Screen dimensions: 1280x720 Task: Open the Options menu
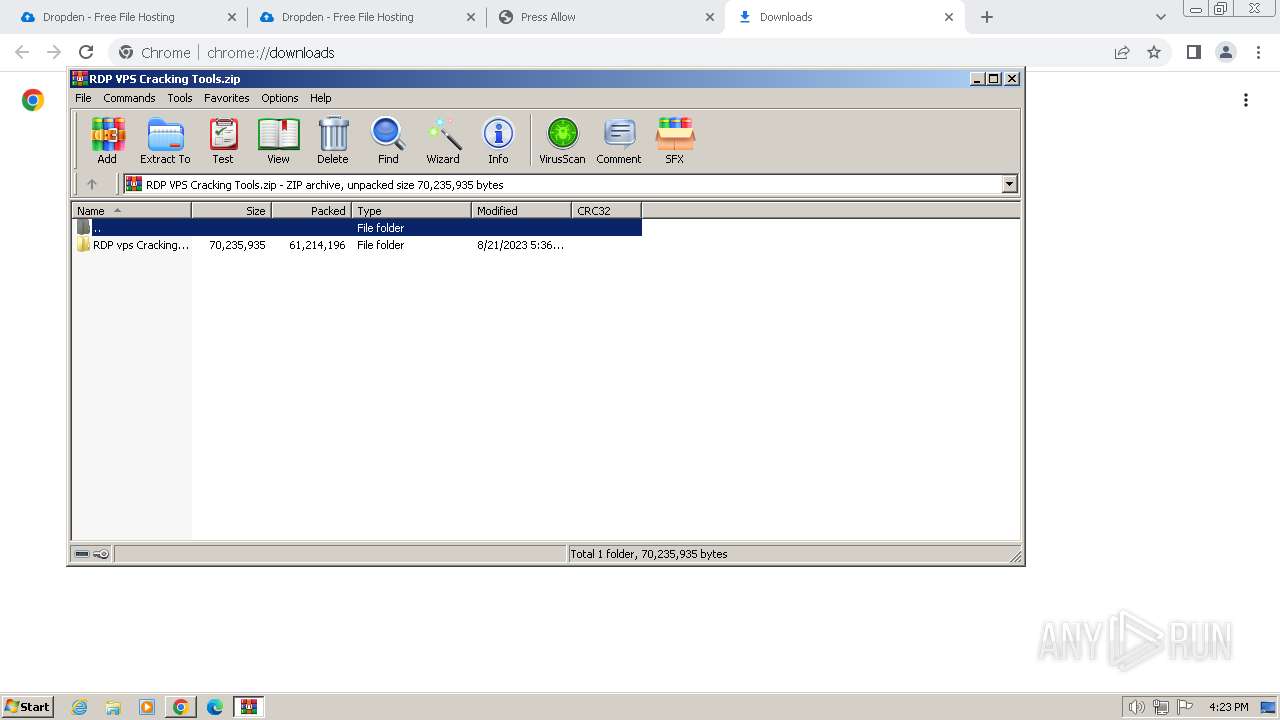click(x=280, y=98)
